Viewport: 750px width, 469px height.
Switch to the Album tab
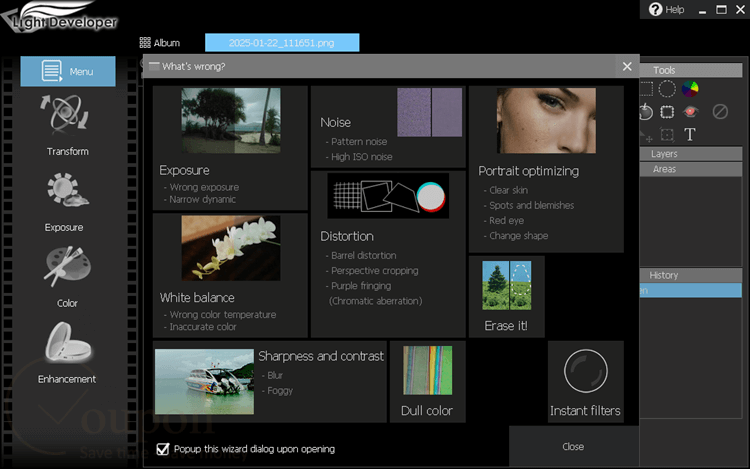(160, 43)
